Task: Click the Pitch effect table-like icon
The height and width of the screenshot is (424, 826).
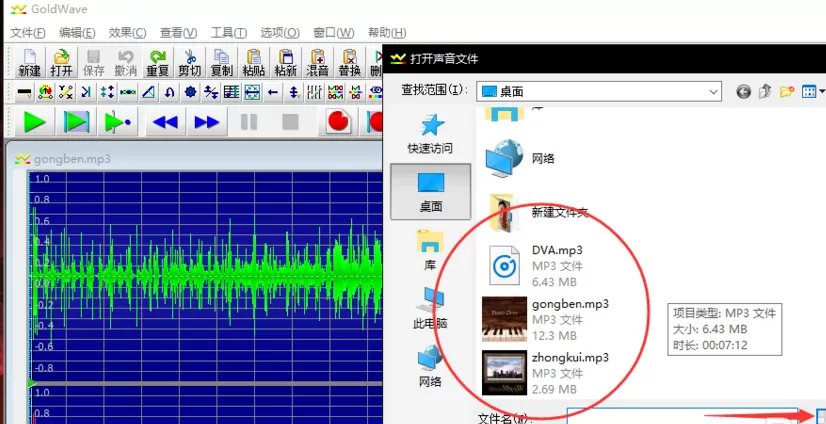Action: 231,93
